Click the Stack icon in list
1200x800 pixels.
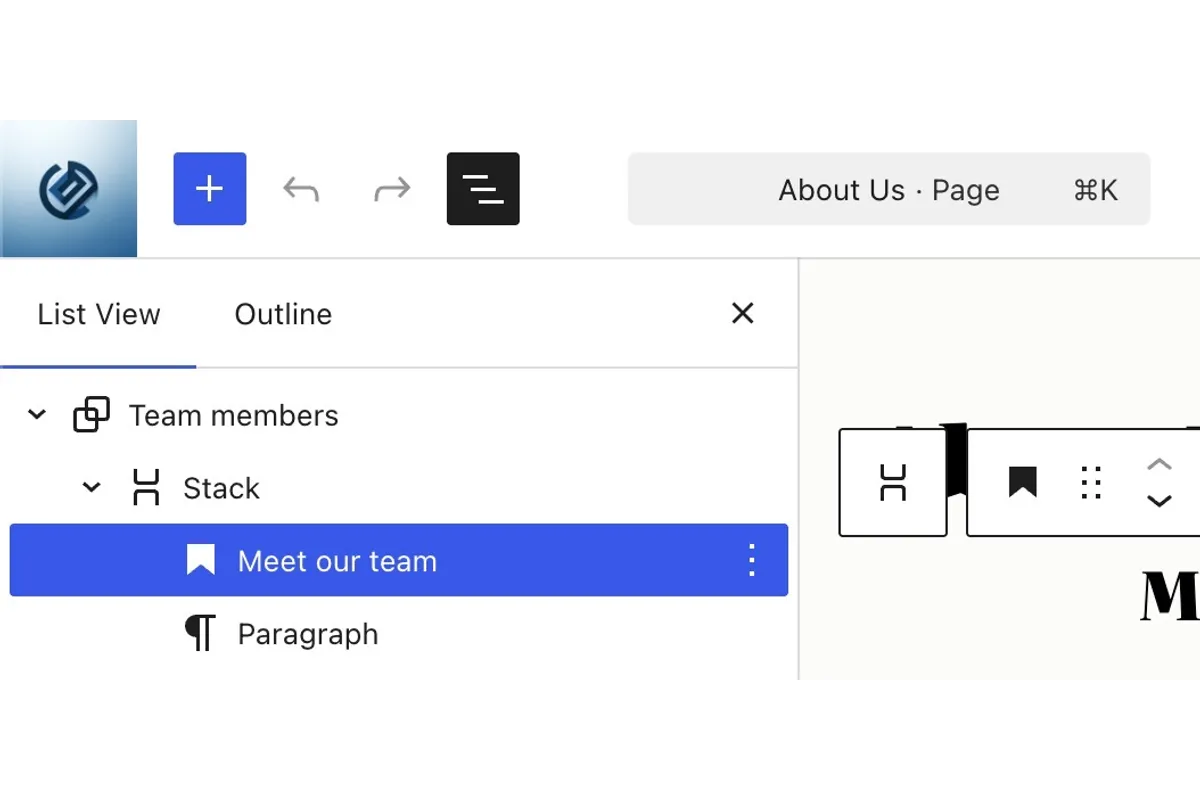tap(146, 488)
